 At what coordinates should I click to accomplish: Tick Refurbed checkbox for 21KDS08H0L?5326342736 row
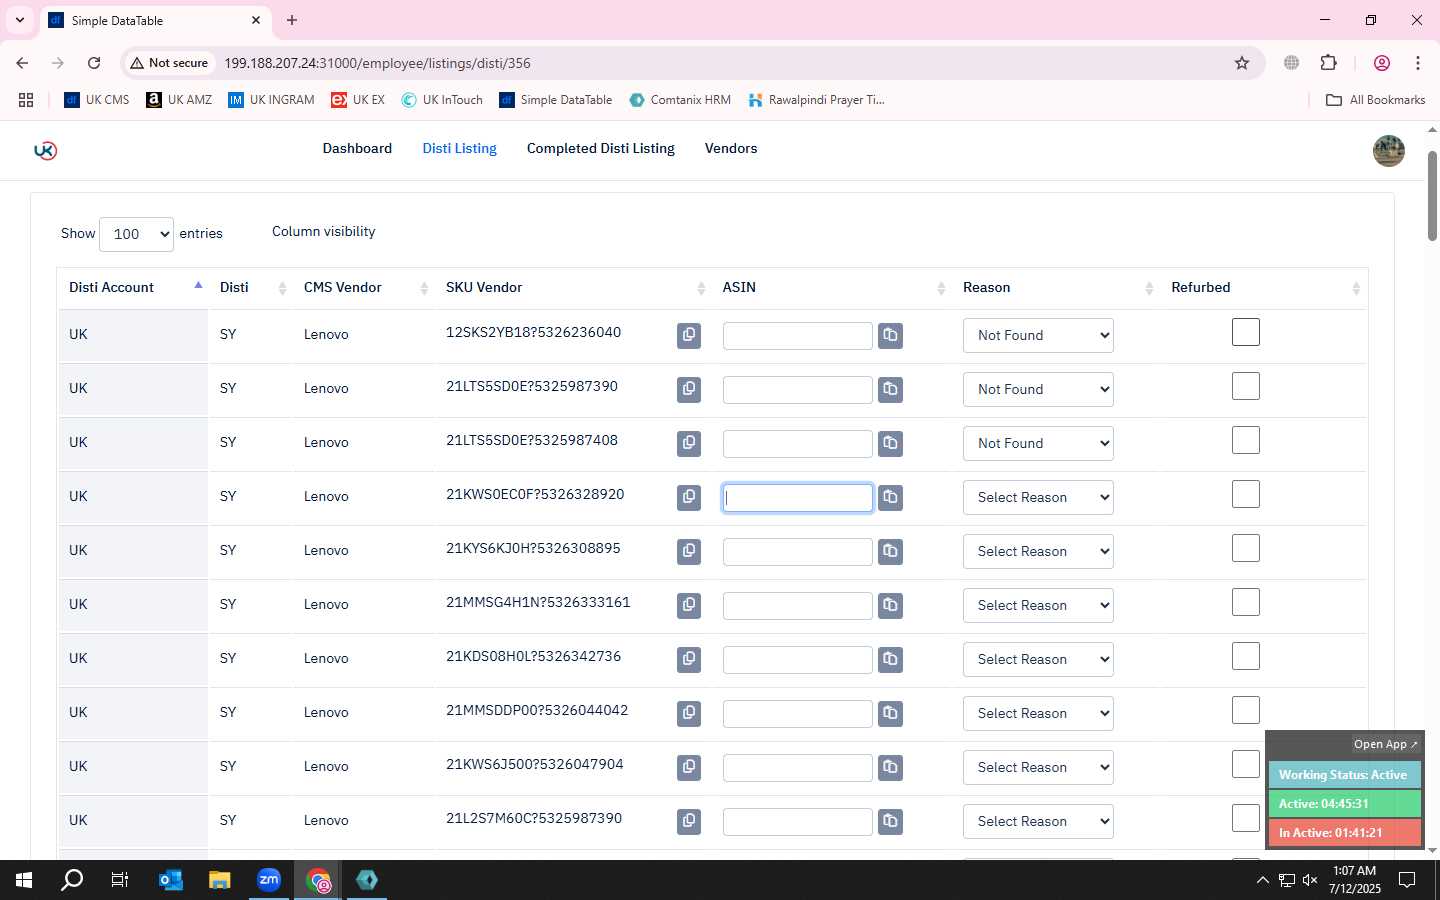pos(1246,656)
